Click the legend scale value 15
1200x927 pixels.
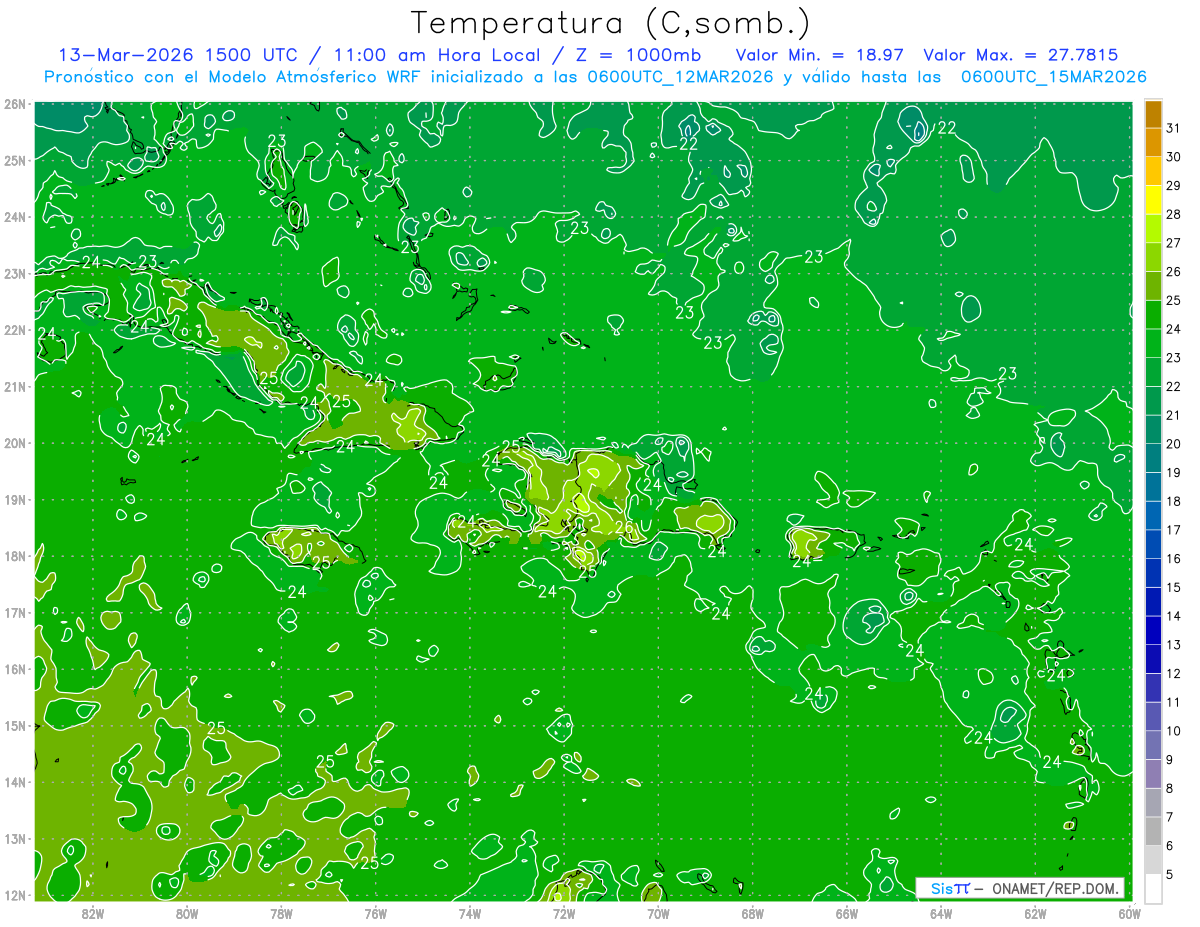(x=1173, y=587)
